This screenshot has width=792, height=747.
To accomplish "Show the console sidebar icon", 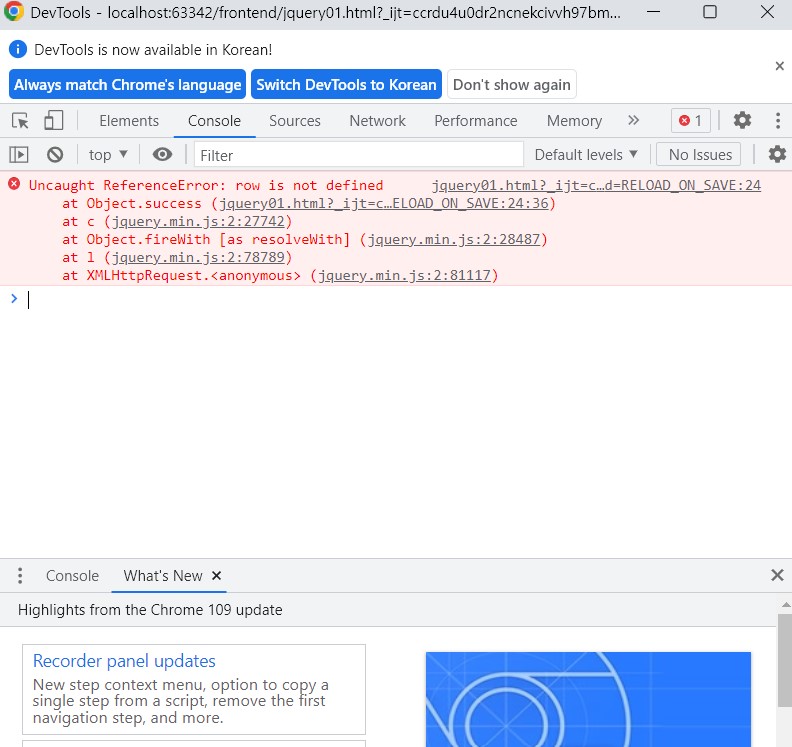I will [x=19, y=155].
